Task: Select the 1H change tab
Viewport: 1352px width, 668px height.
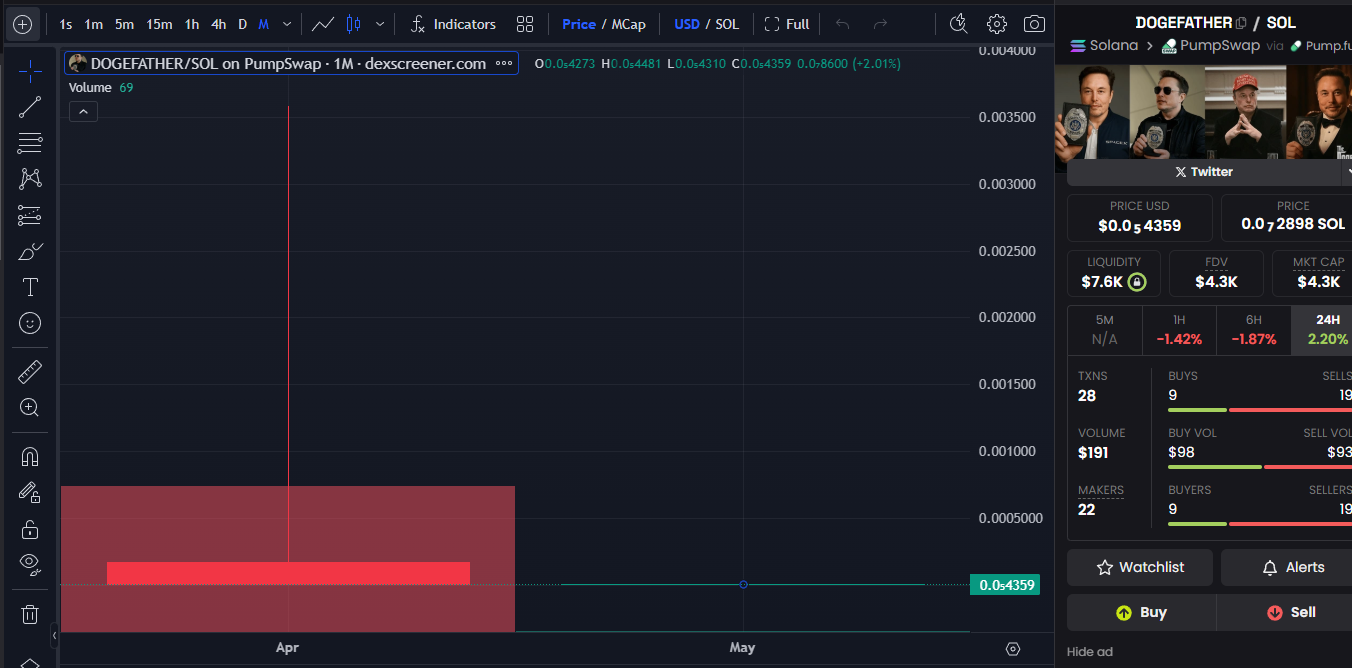Action: tap(1179, 330)
